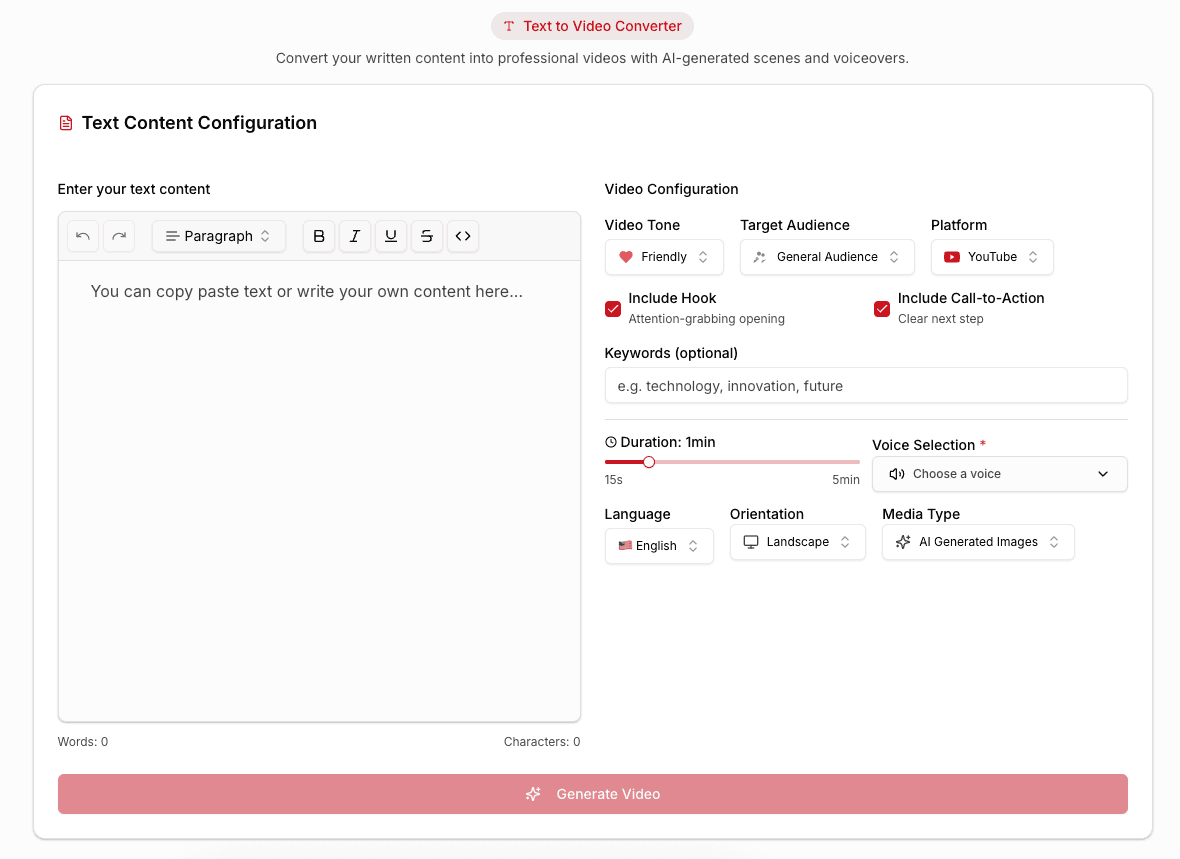Click the Attention-grabbing opening description

pyautogui.click(x=707, y=318)
